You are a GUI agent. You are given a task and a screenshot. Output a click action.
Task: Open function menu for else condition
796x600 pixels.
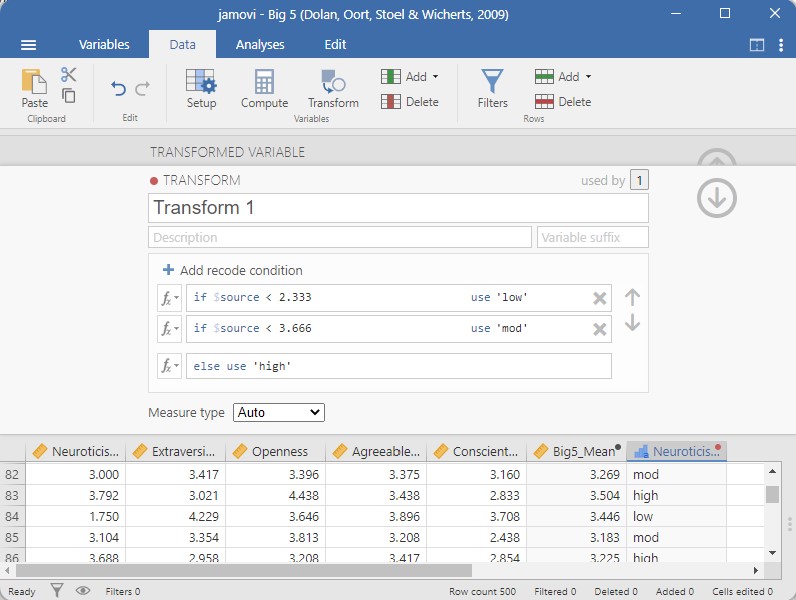tap(169, 366)
